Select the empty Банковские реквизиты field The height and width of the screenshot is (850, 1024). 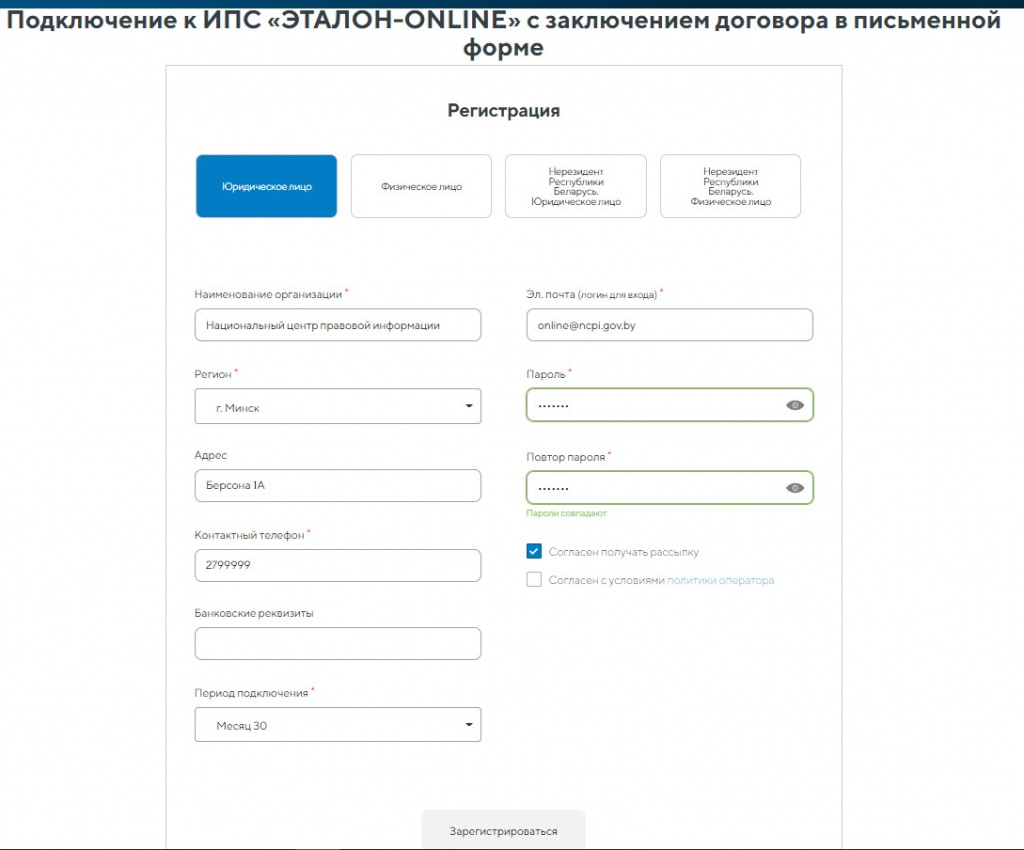[338, 644]
